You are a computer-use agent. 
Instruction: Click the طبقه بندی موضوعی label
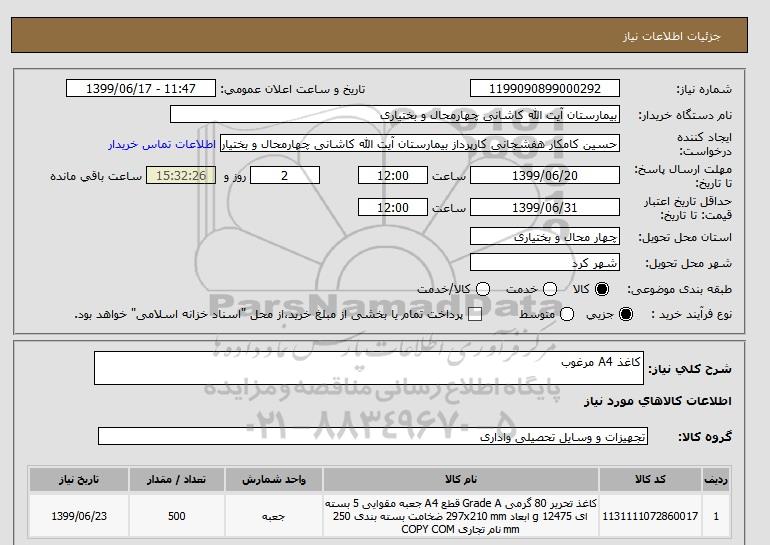[680, 290]
